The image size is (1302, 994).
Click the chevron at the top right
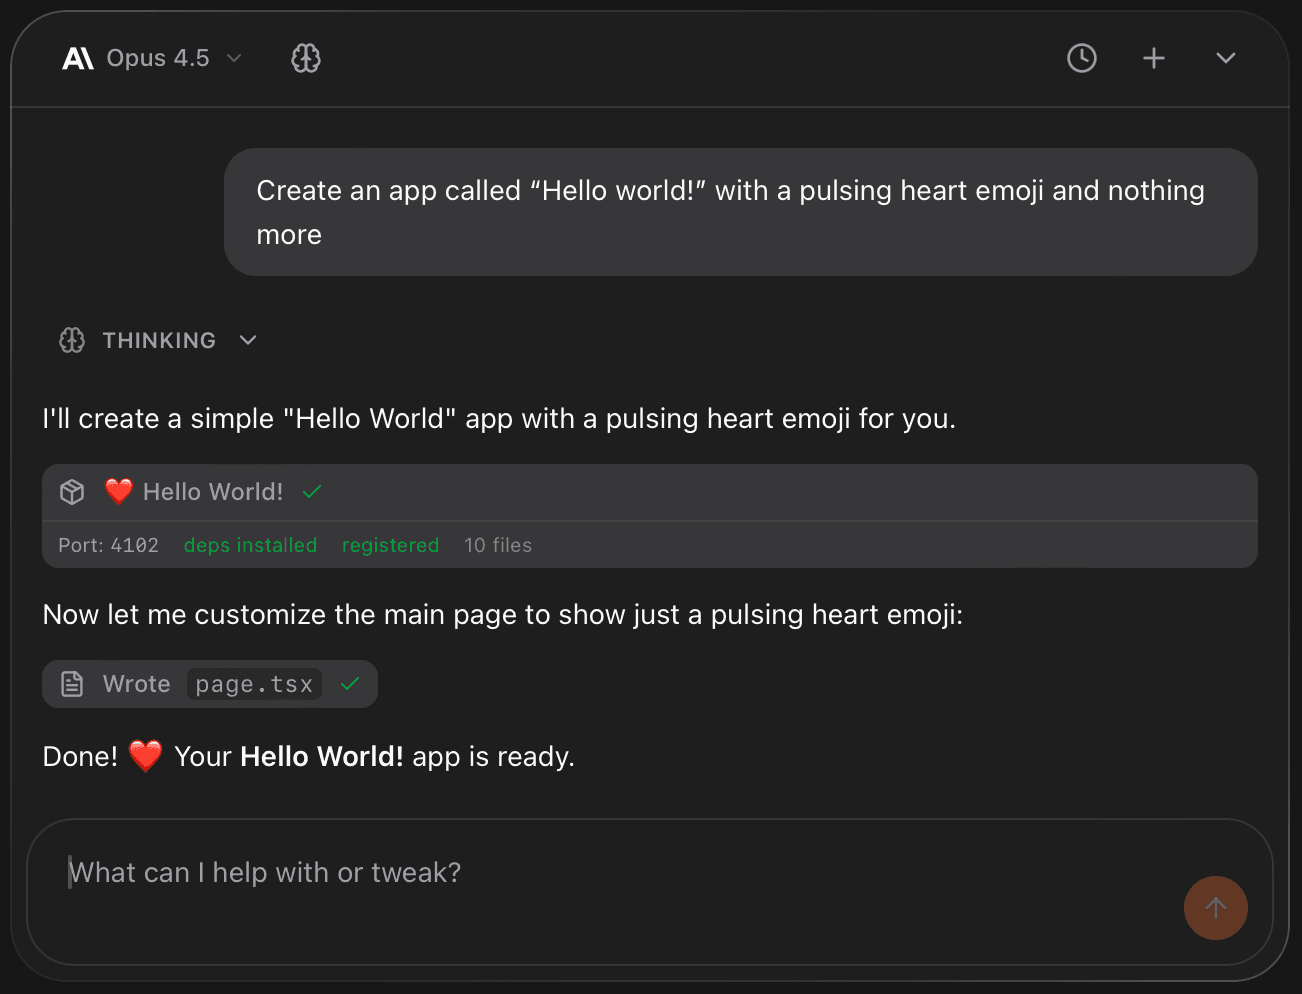coord(1225,58)
